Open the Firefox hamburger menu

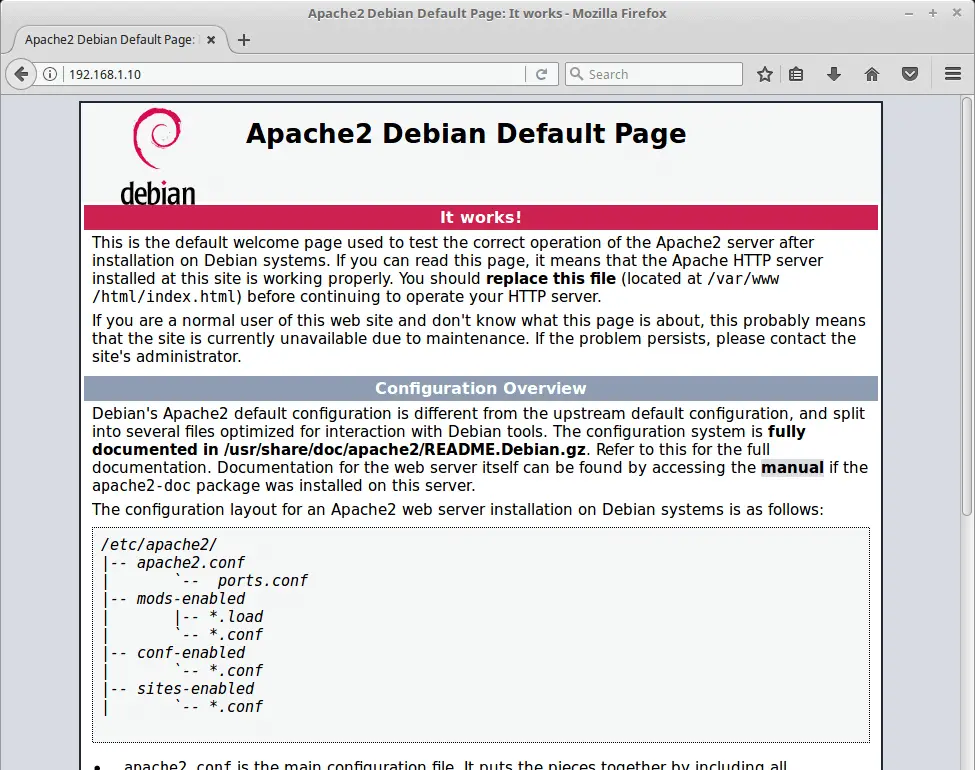[x=953, y=74]
